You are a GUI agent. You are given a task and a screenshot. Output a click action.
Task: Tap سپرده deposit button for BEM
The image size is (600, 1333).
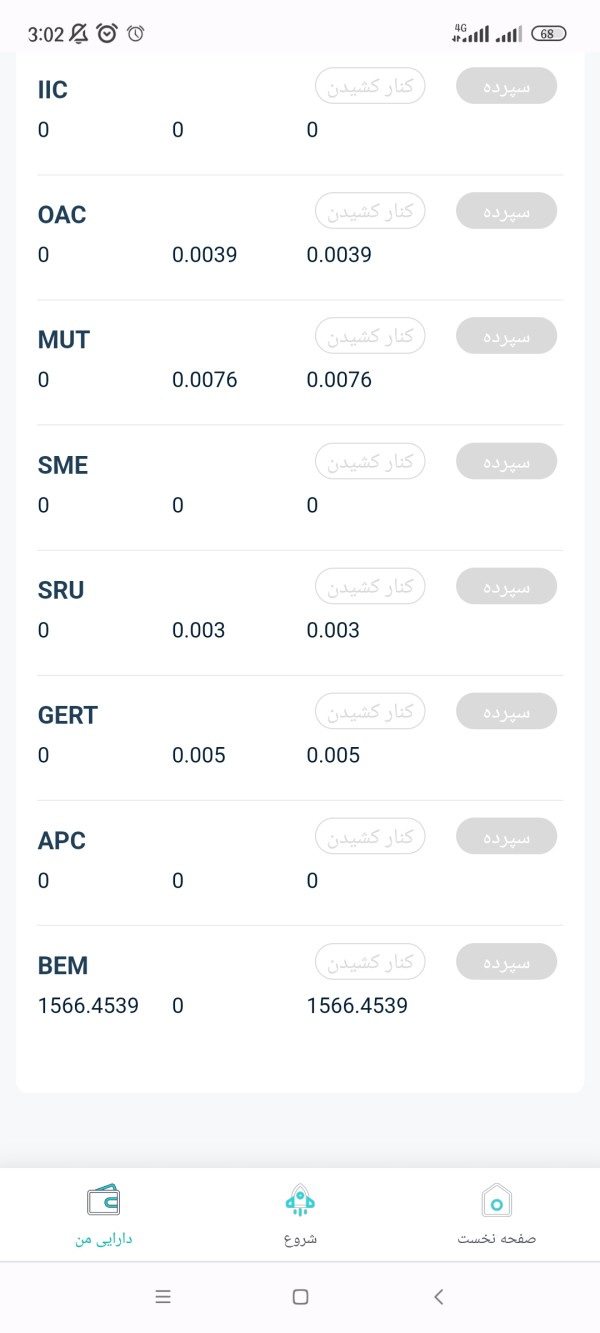pyautogui.click(x=506, y=962)
